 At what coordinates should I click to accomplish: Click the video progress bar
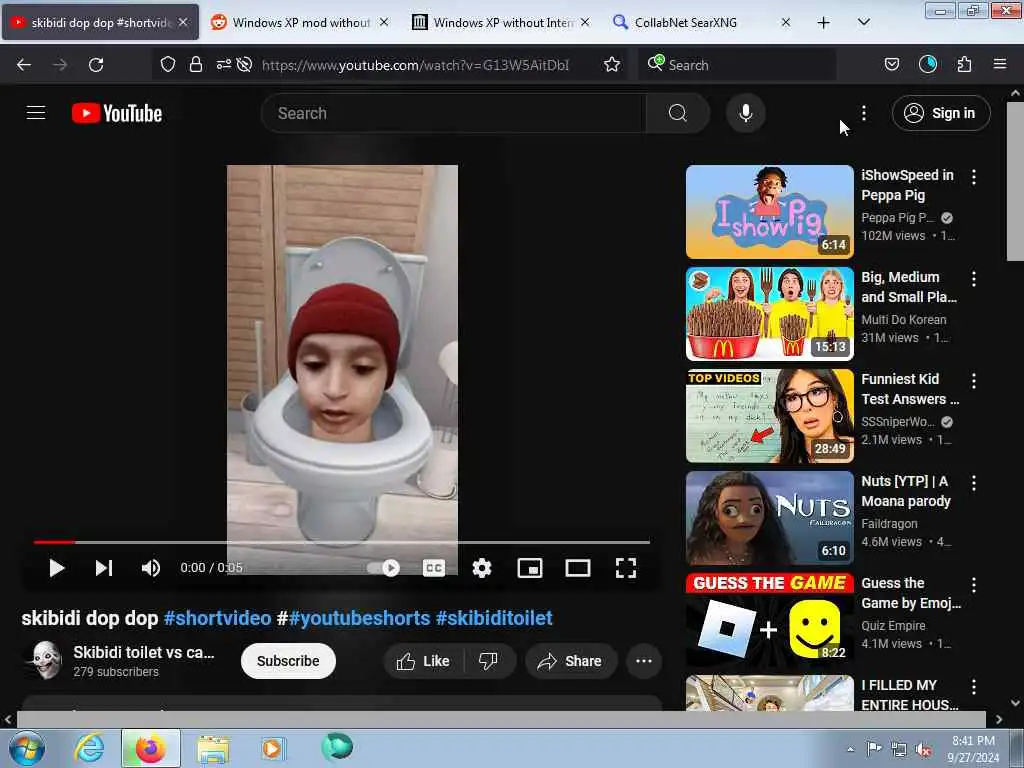click(x=342, y=542)
